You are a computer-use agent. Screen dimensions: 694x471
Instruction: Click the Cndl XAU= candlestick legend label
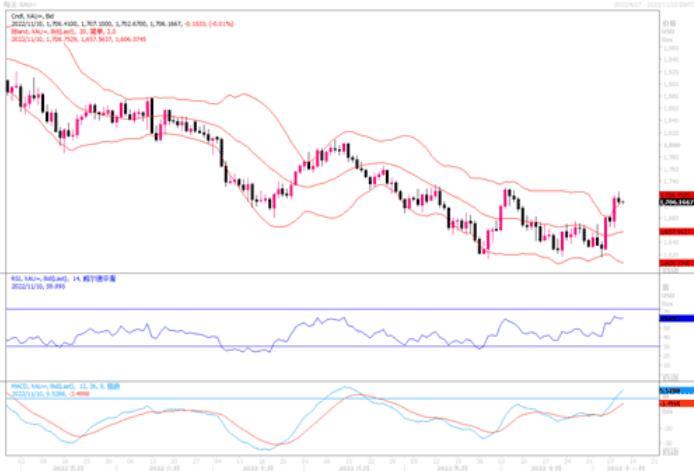(30, 18)
